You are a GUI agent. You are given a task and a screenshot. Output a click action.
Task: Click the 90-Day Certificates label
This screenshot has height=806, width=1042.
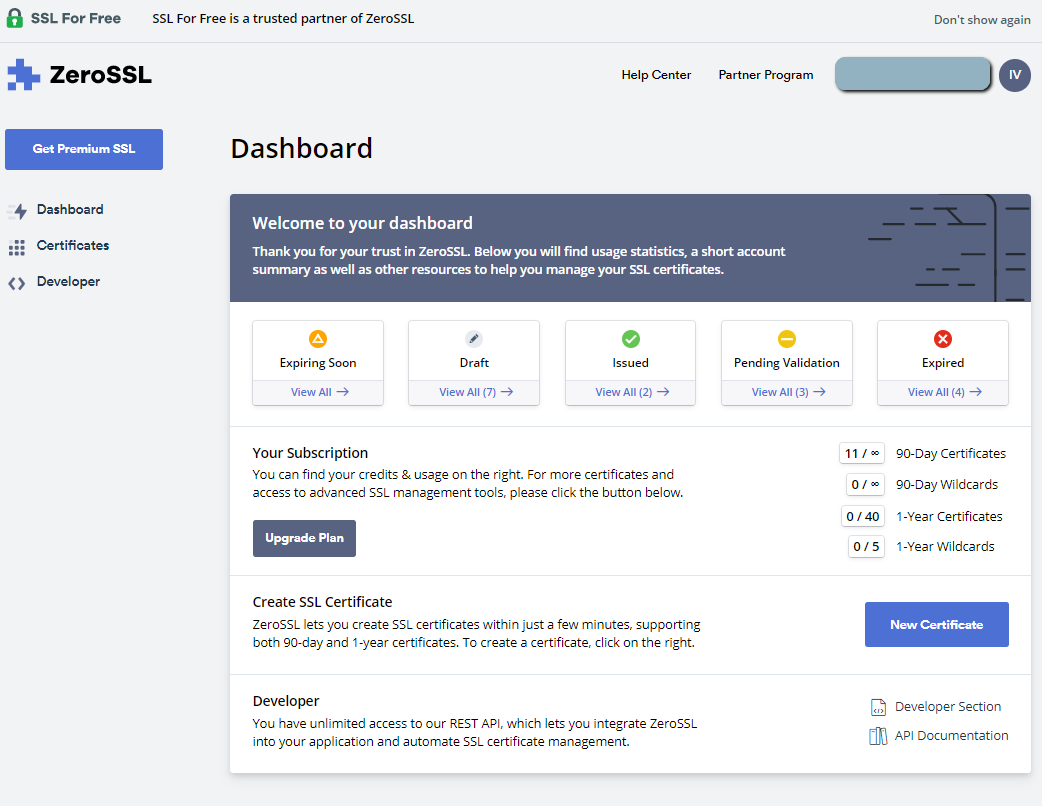click(950, 454)
